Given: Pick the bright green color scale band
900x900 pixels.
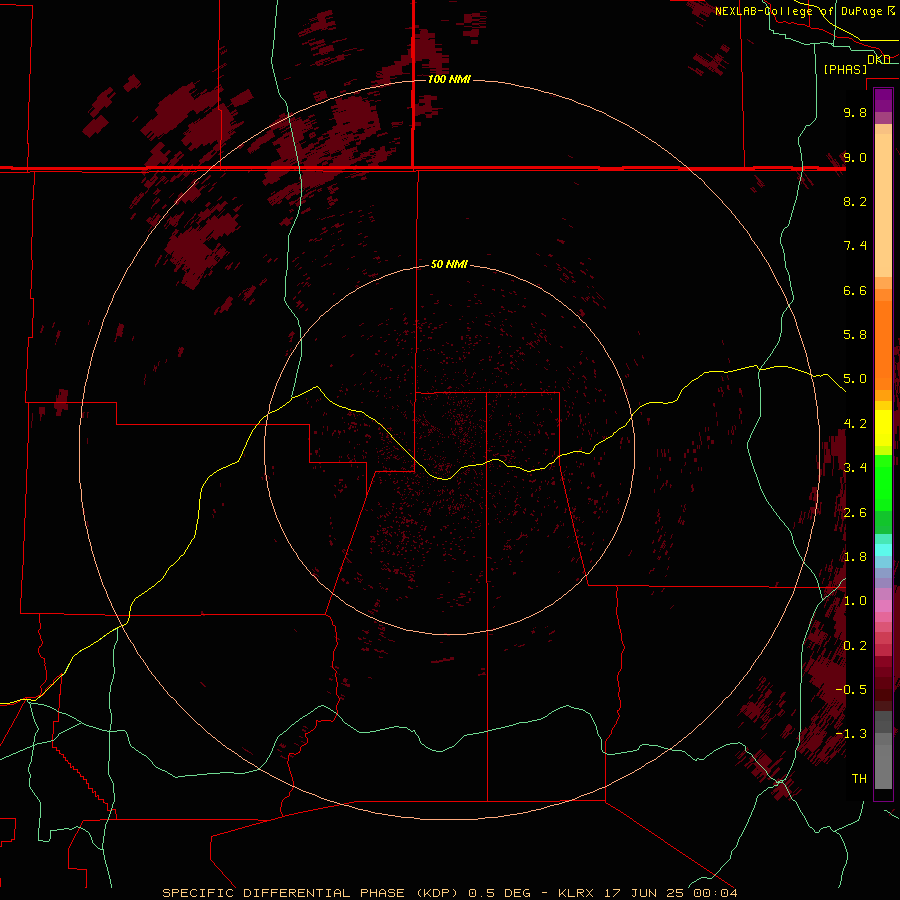Looking at the screenshot, I should coord(883,482).
